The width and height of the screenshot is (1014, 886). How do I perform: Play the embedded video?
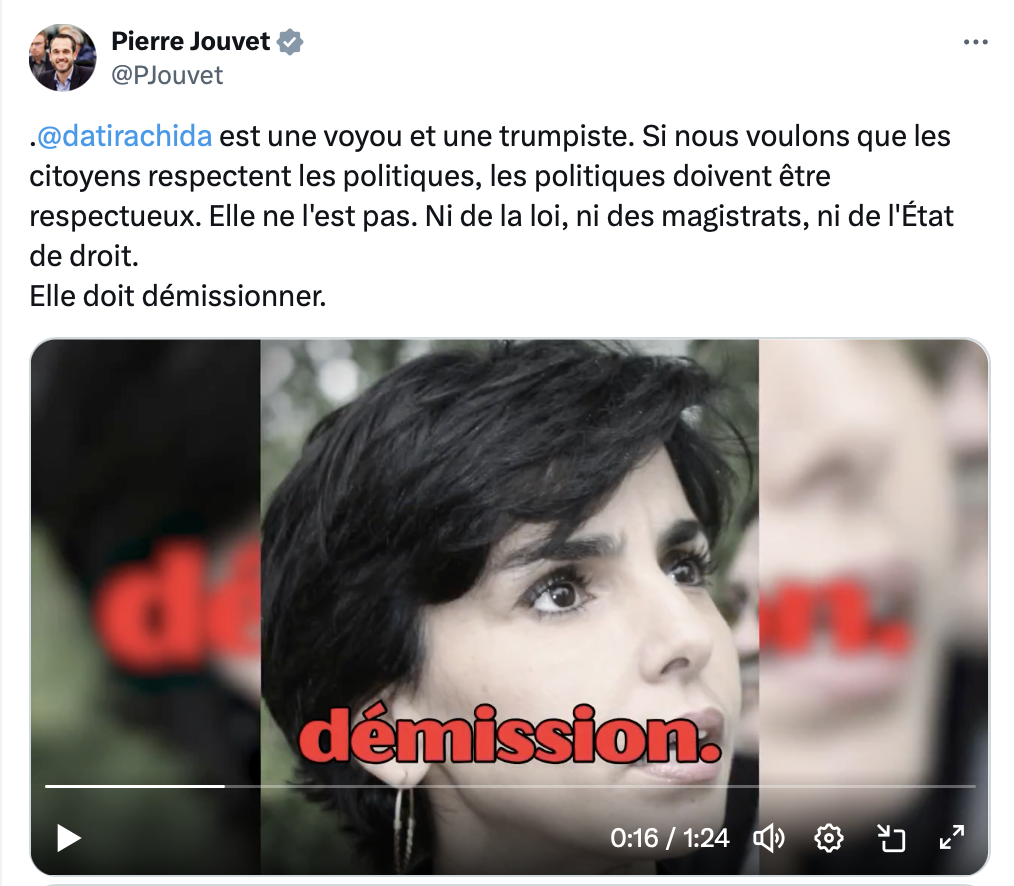coord(69,838)
